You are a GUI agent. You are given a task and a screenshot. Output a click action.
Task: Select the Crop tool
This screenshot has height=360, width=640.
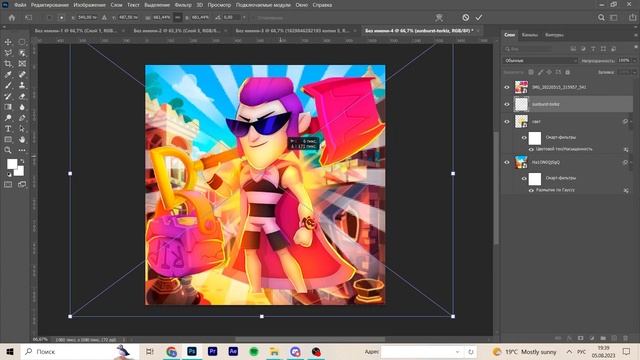click(x=8, y=64)
